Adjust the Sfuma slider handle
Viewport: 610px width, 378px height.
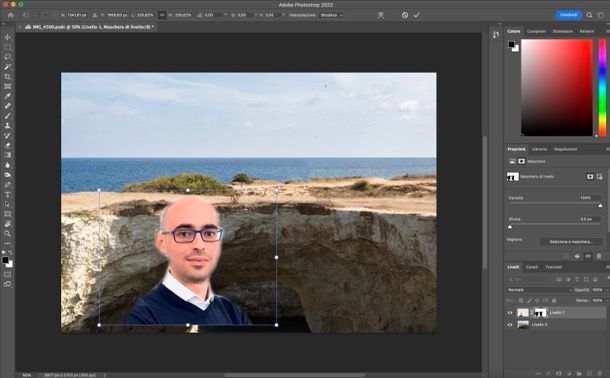510,227
